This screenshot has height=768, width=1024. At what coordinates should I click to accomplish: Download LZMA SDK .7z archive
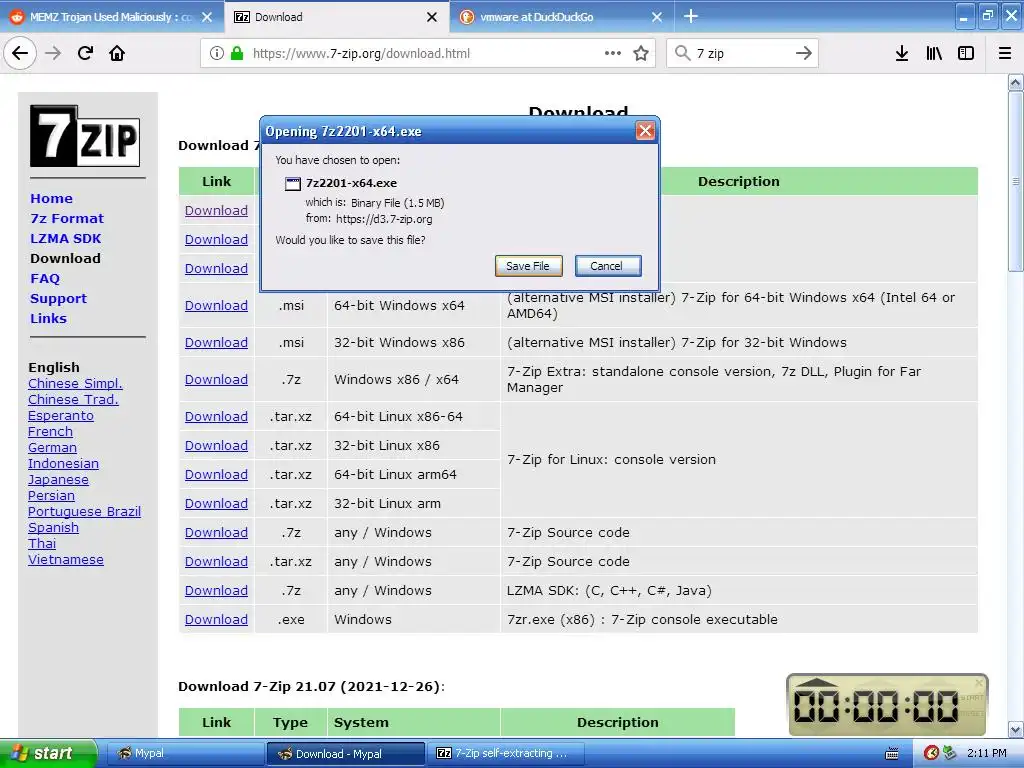[x=216, y=590]
